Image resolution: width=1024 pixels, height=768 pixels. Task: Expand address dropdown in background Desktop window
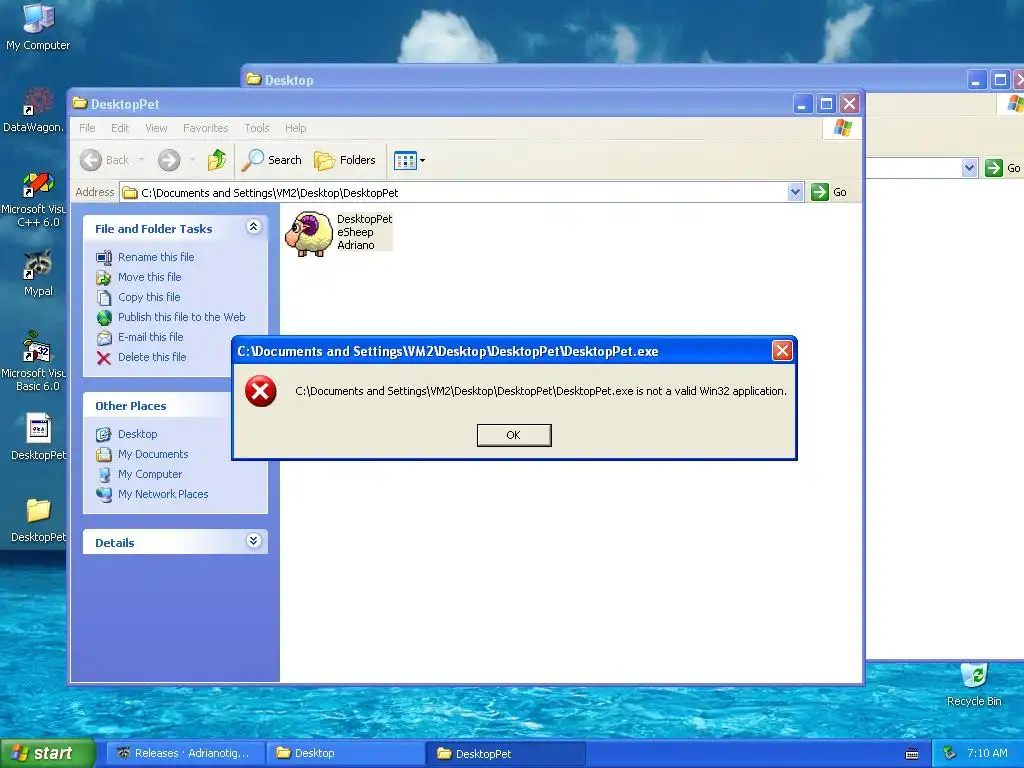coord(969,168)
